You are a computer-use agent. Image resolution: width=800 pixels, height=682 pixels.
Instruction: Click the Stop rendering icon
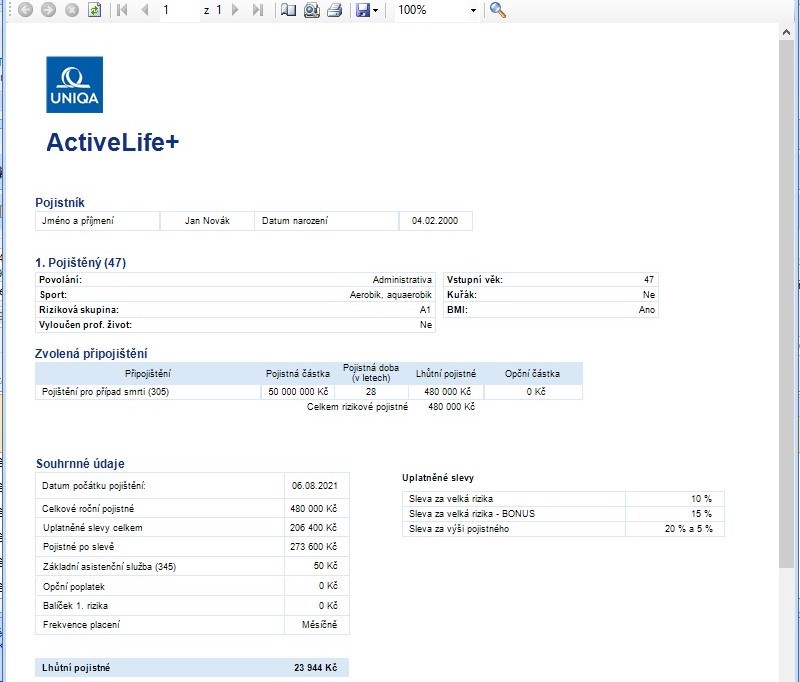pyautogui.click(x=72, y=10)
